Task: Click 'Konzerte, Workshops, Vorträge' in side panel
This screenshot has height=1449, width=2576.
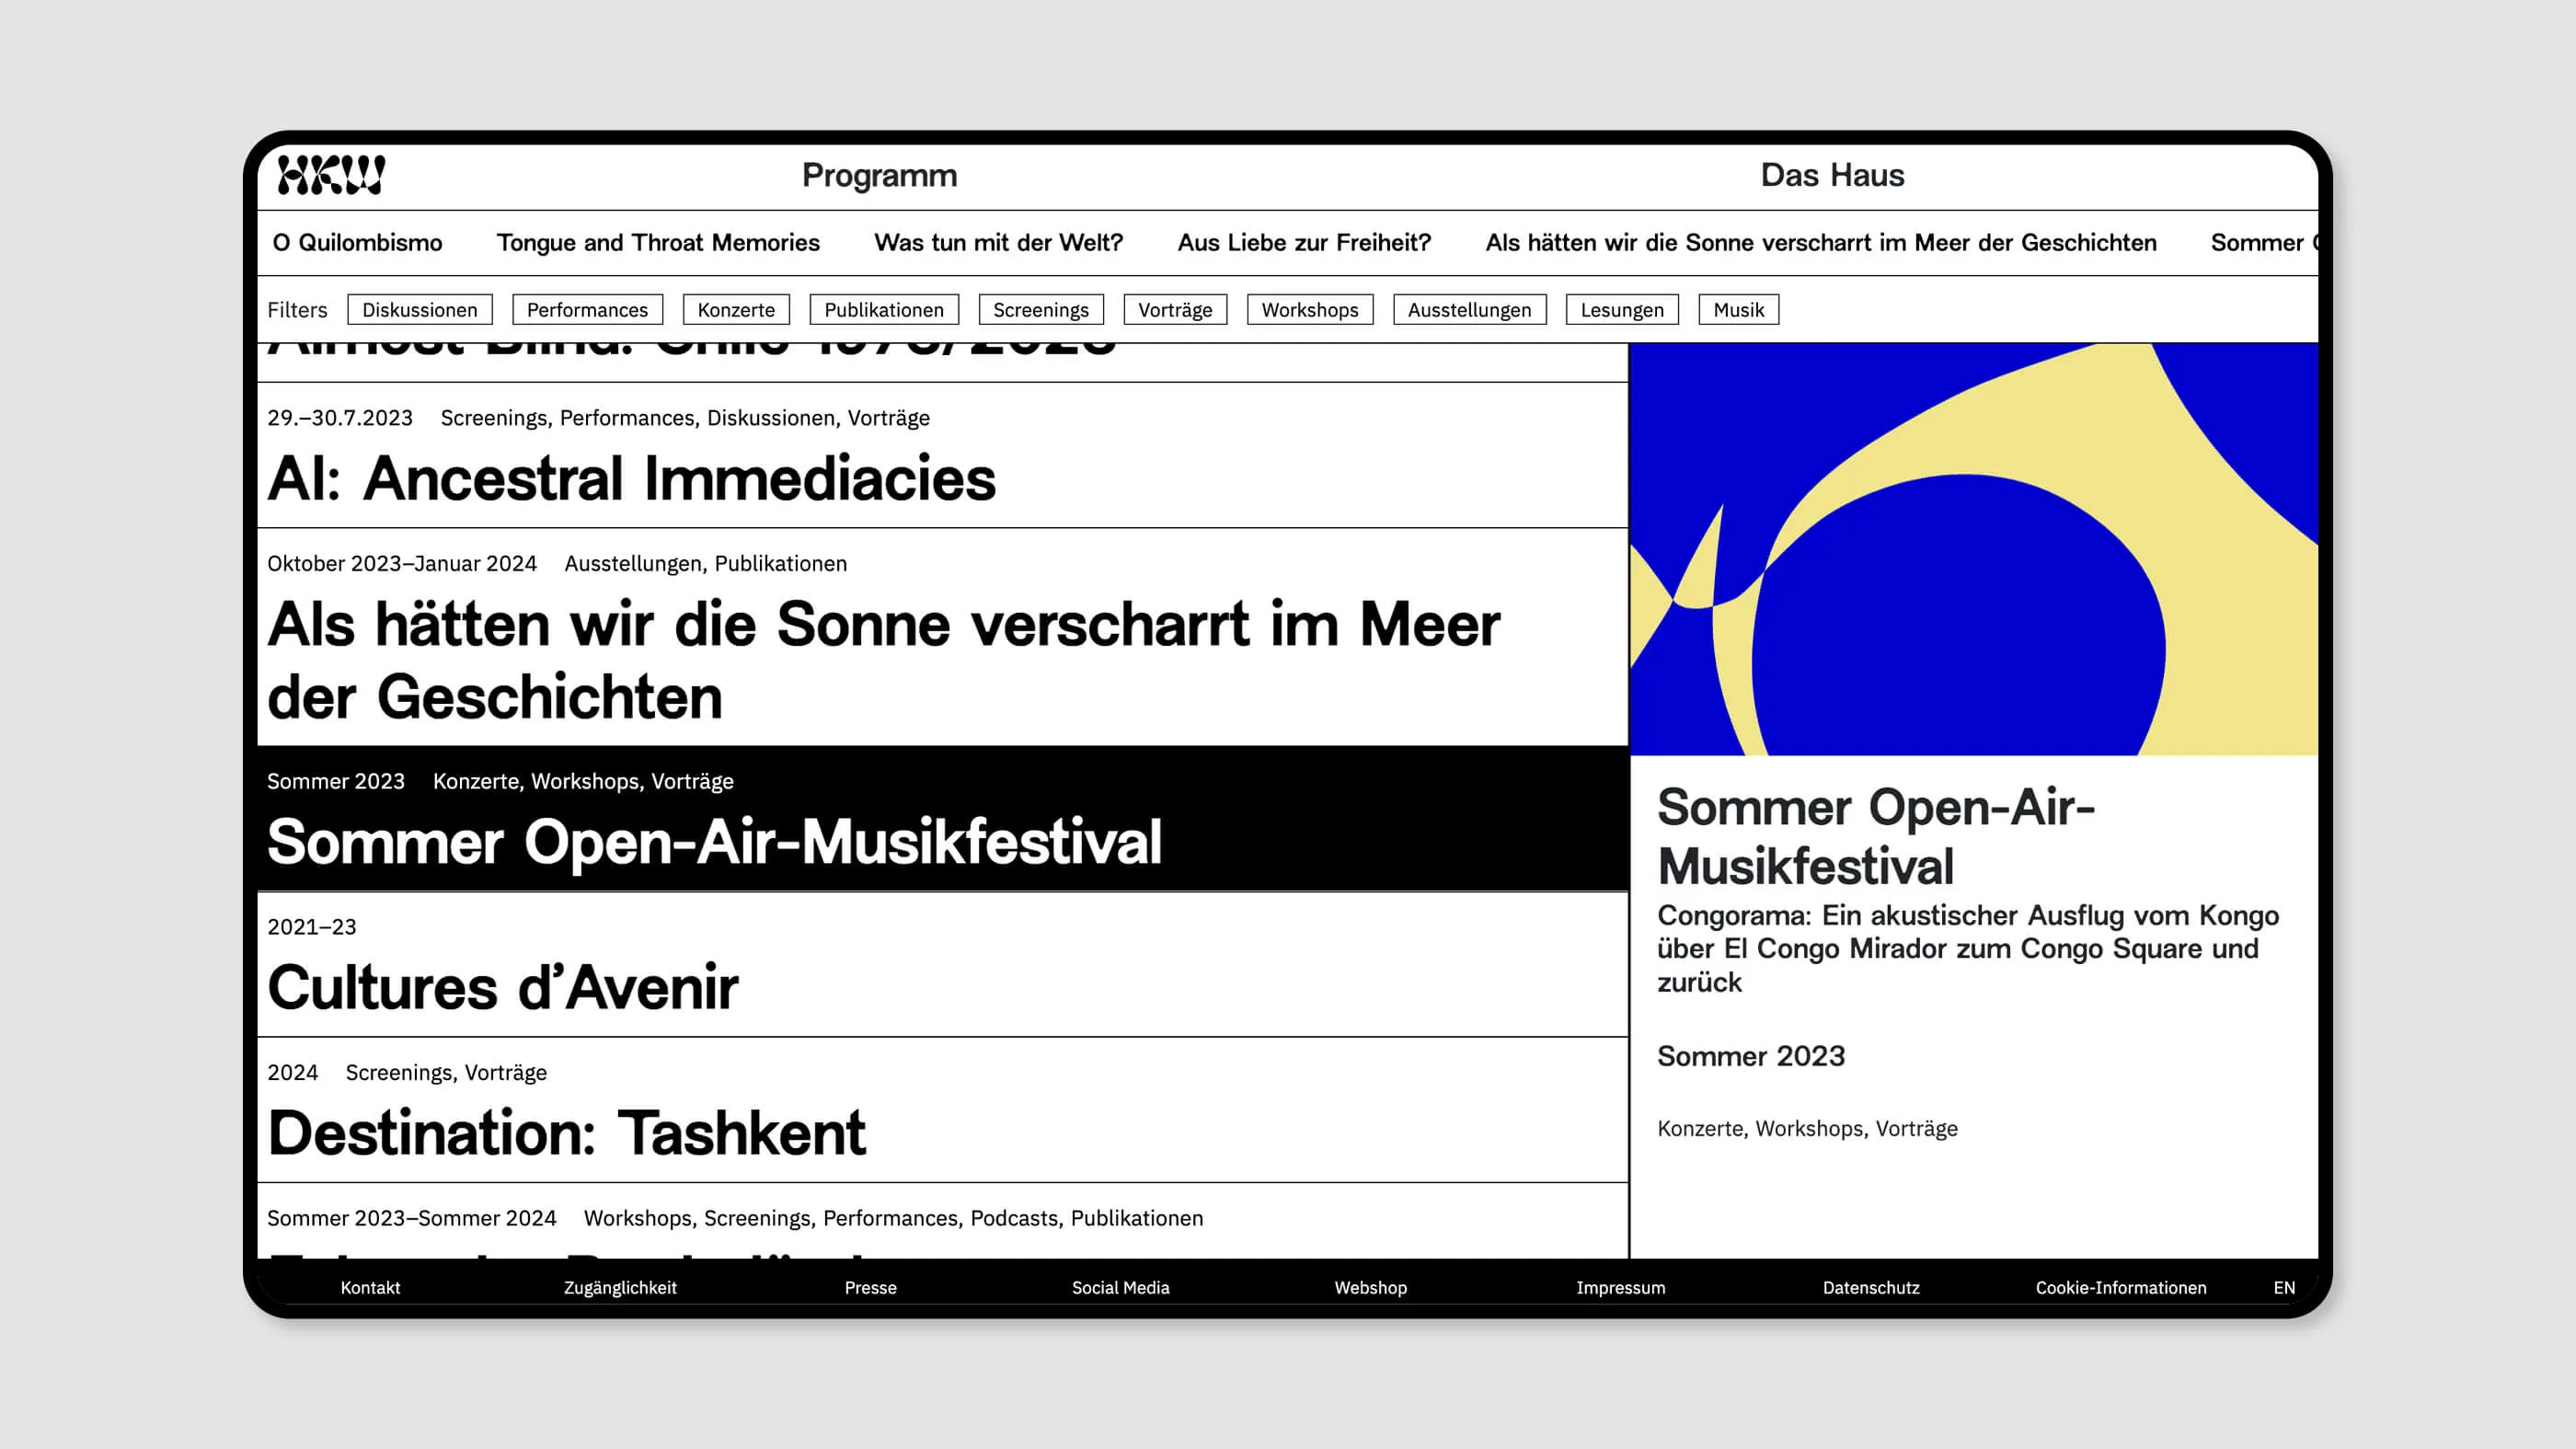Action: [x=1807, y=1128]
